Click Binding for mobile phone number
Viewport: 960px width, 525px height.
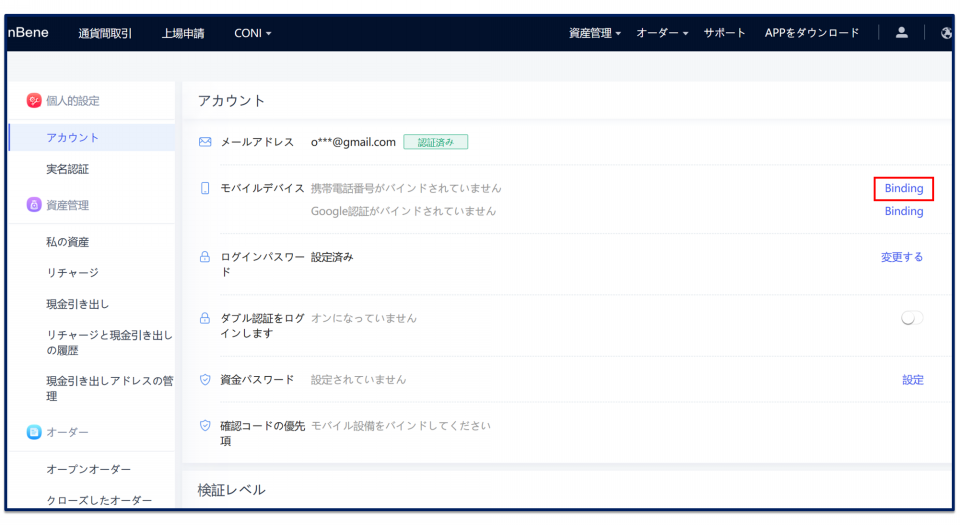pos(904,188)
